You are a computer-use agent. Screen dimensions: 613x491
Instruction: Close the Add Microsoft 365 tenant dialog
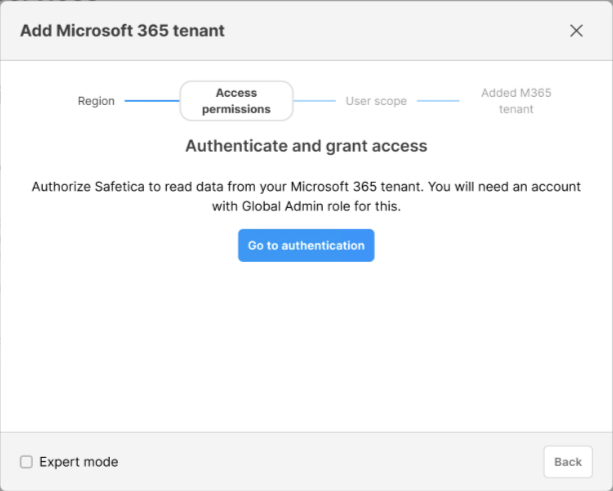576,30
